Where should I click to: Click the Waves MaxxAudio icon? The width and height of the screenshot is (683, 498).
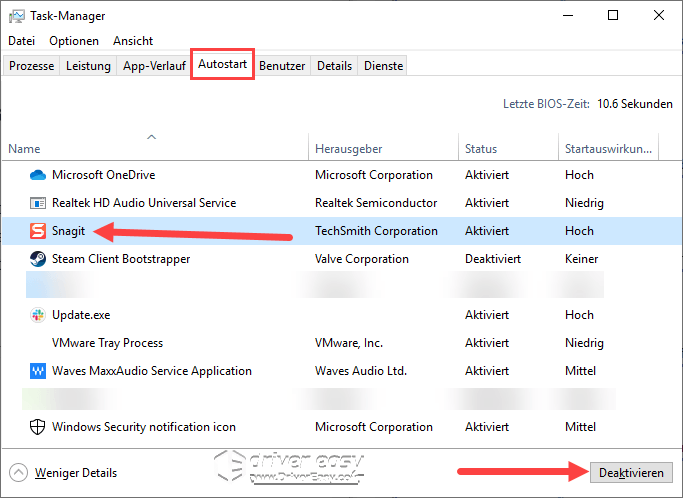point(37,371)
